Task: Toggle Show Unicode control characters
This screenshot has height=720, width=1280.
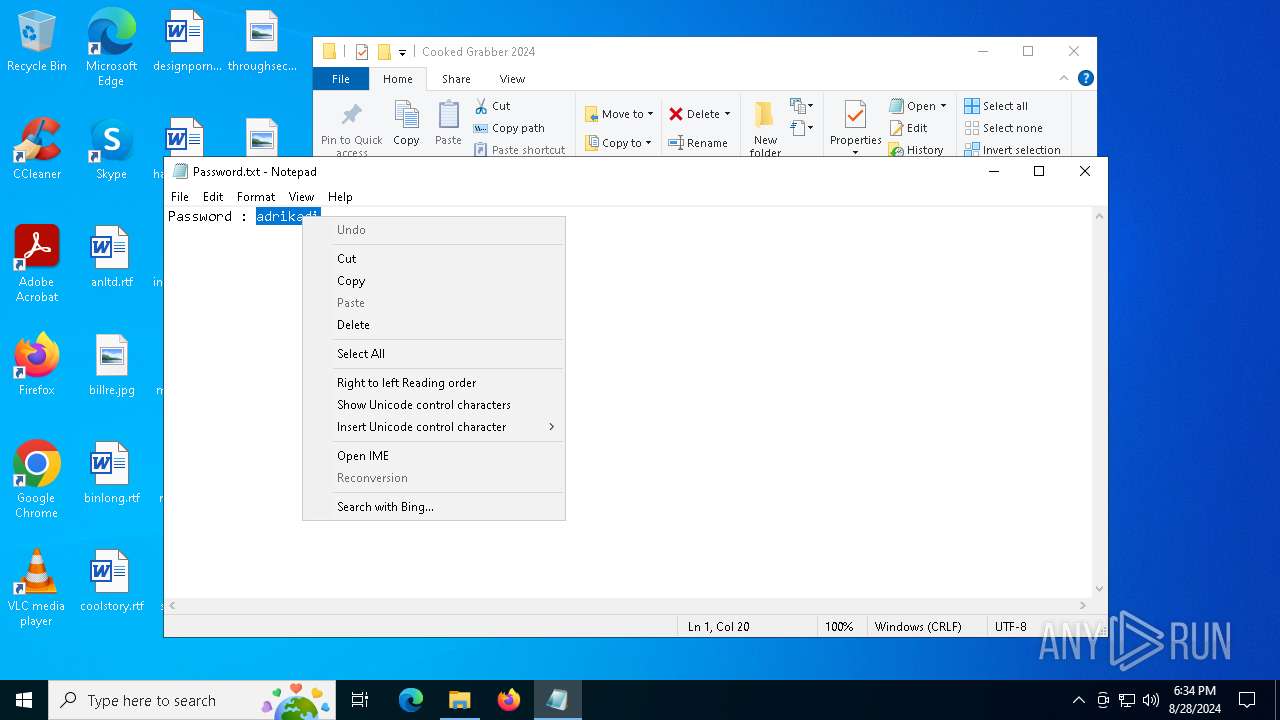Action: click(434, 405)
